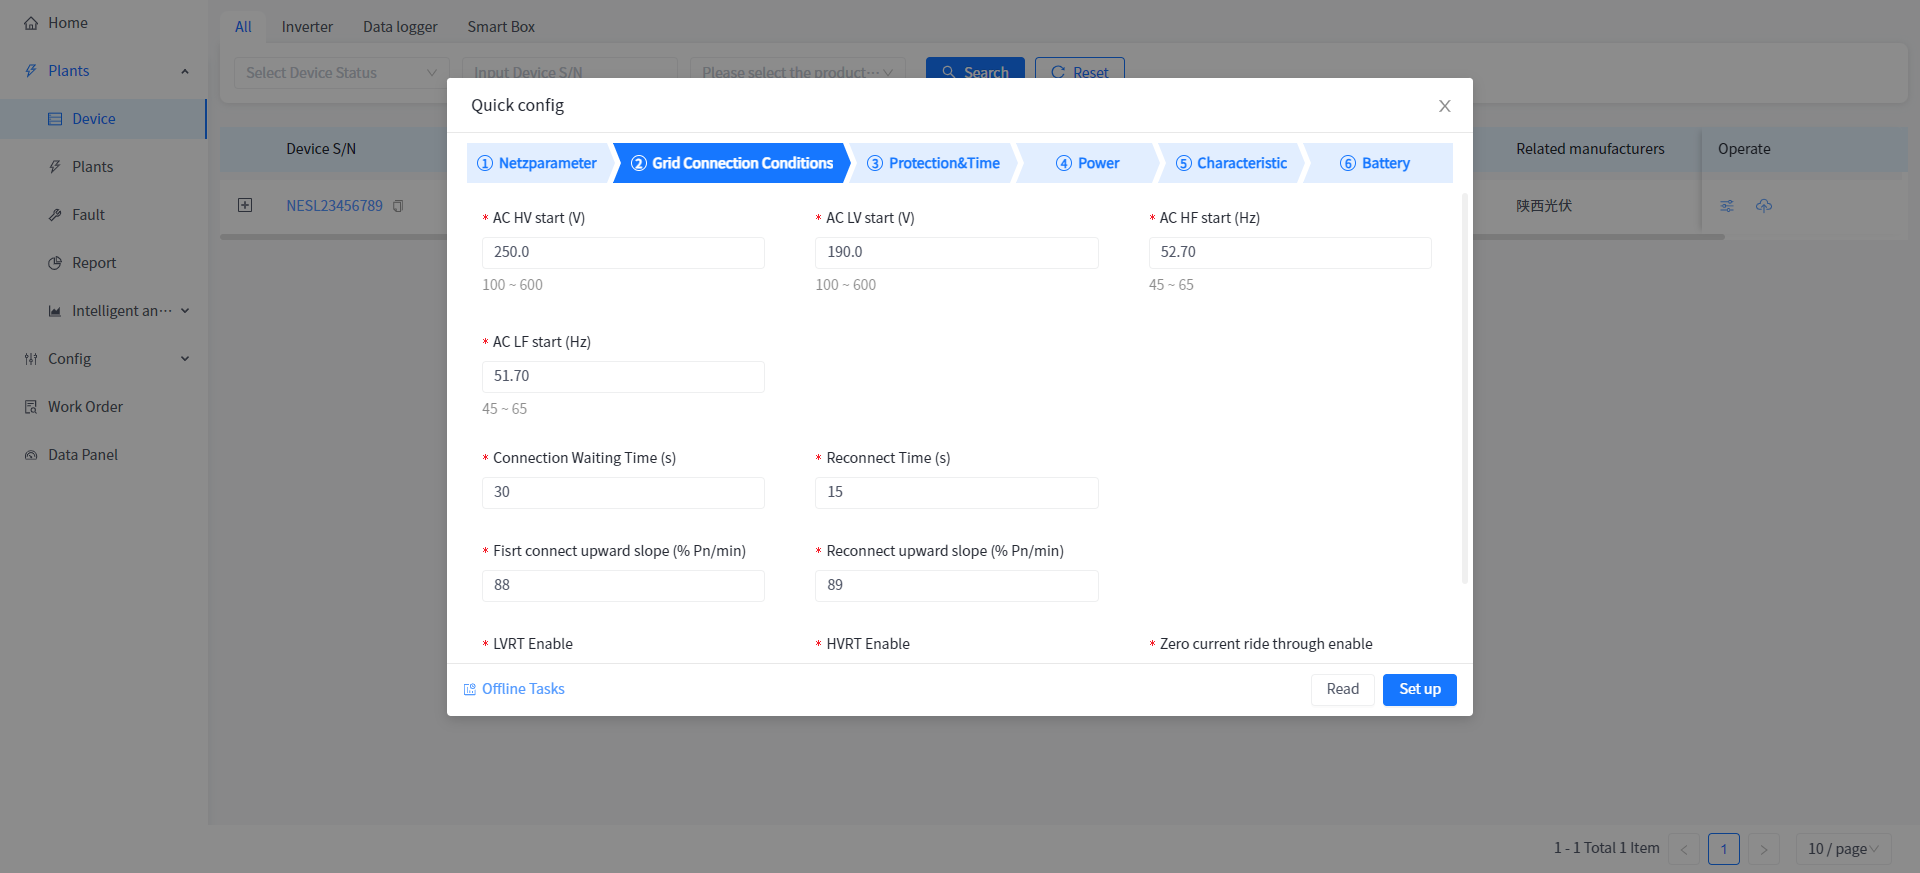This screenshot has width=1920, height=873.
Task: Click the AC HV start input field
Action: [623, 253]
